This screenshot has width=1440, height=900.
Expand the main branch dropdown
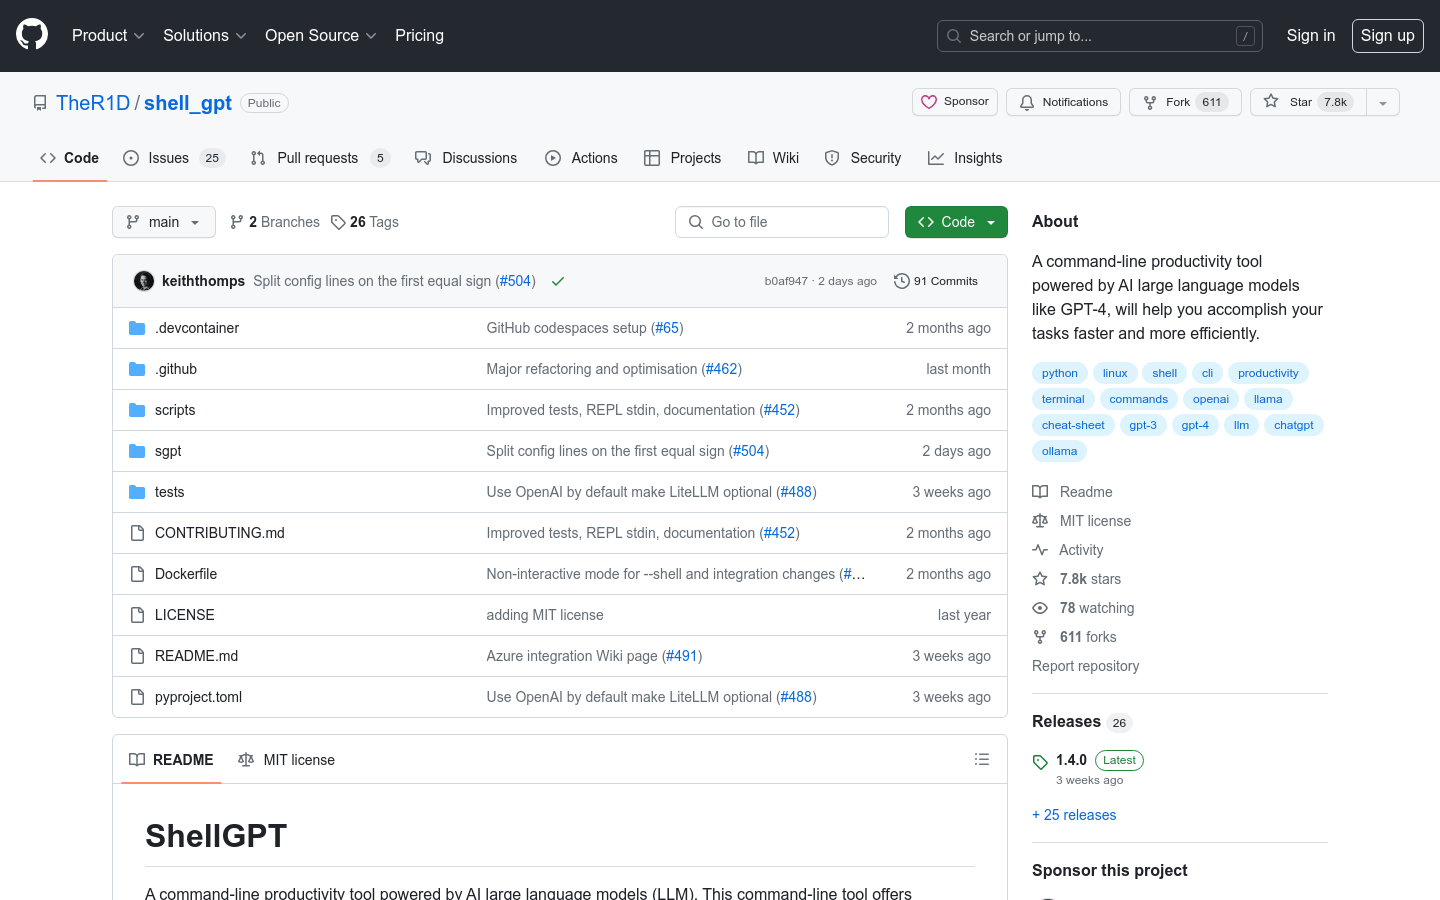click(164, 222)
